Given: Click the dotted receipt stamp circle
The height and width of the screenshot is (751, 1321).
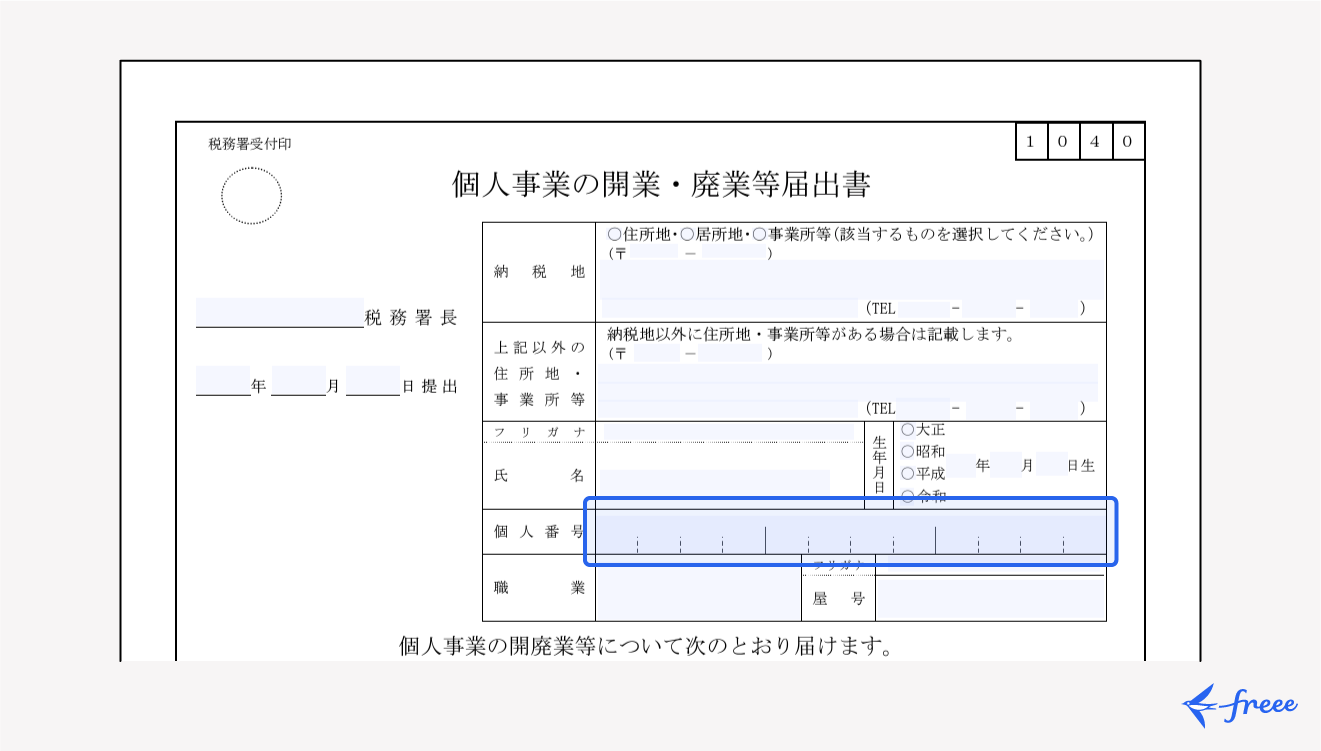Looking at the screenshot, I should point(251,196).
